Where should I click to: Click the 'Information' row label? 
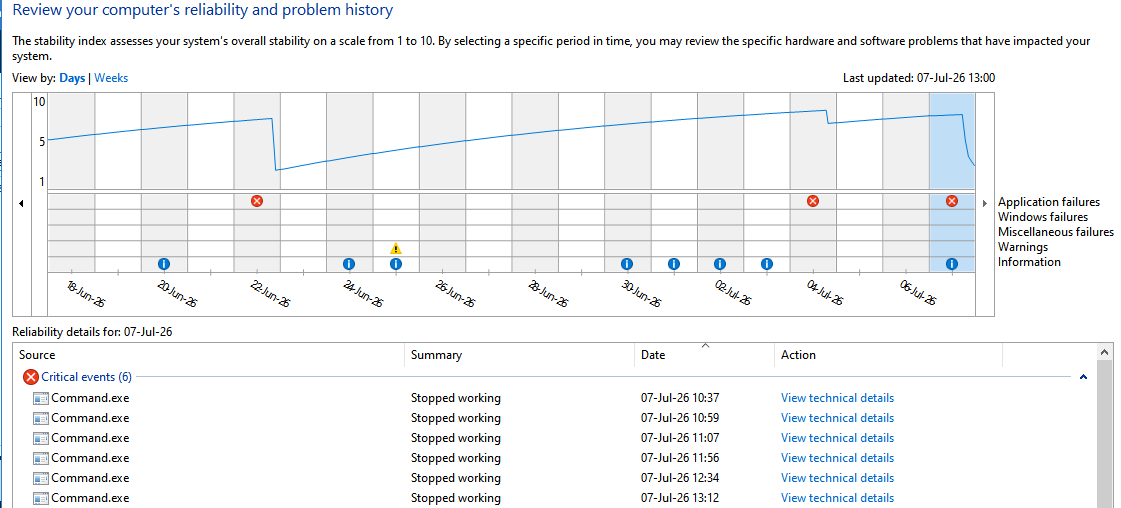coord(1029,262)
